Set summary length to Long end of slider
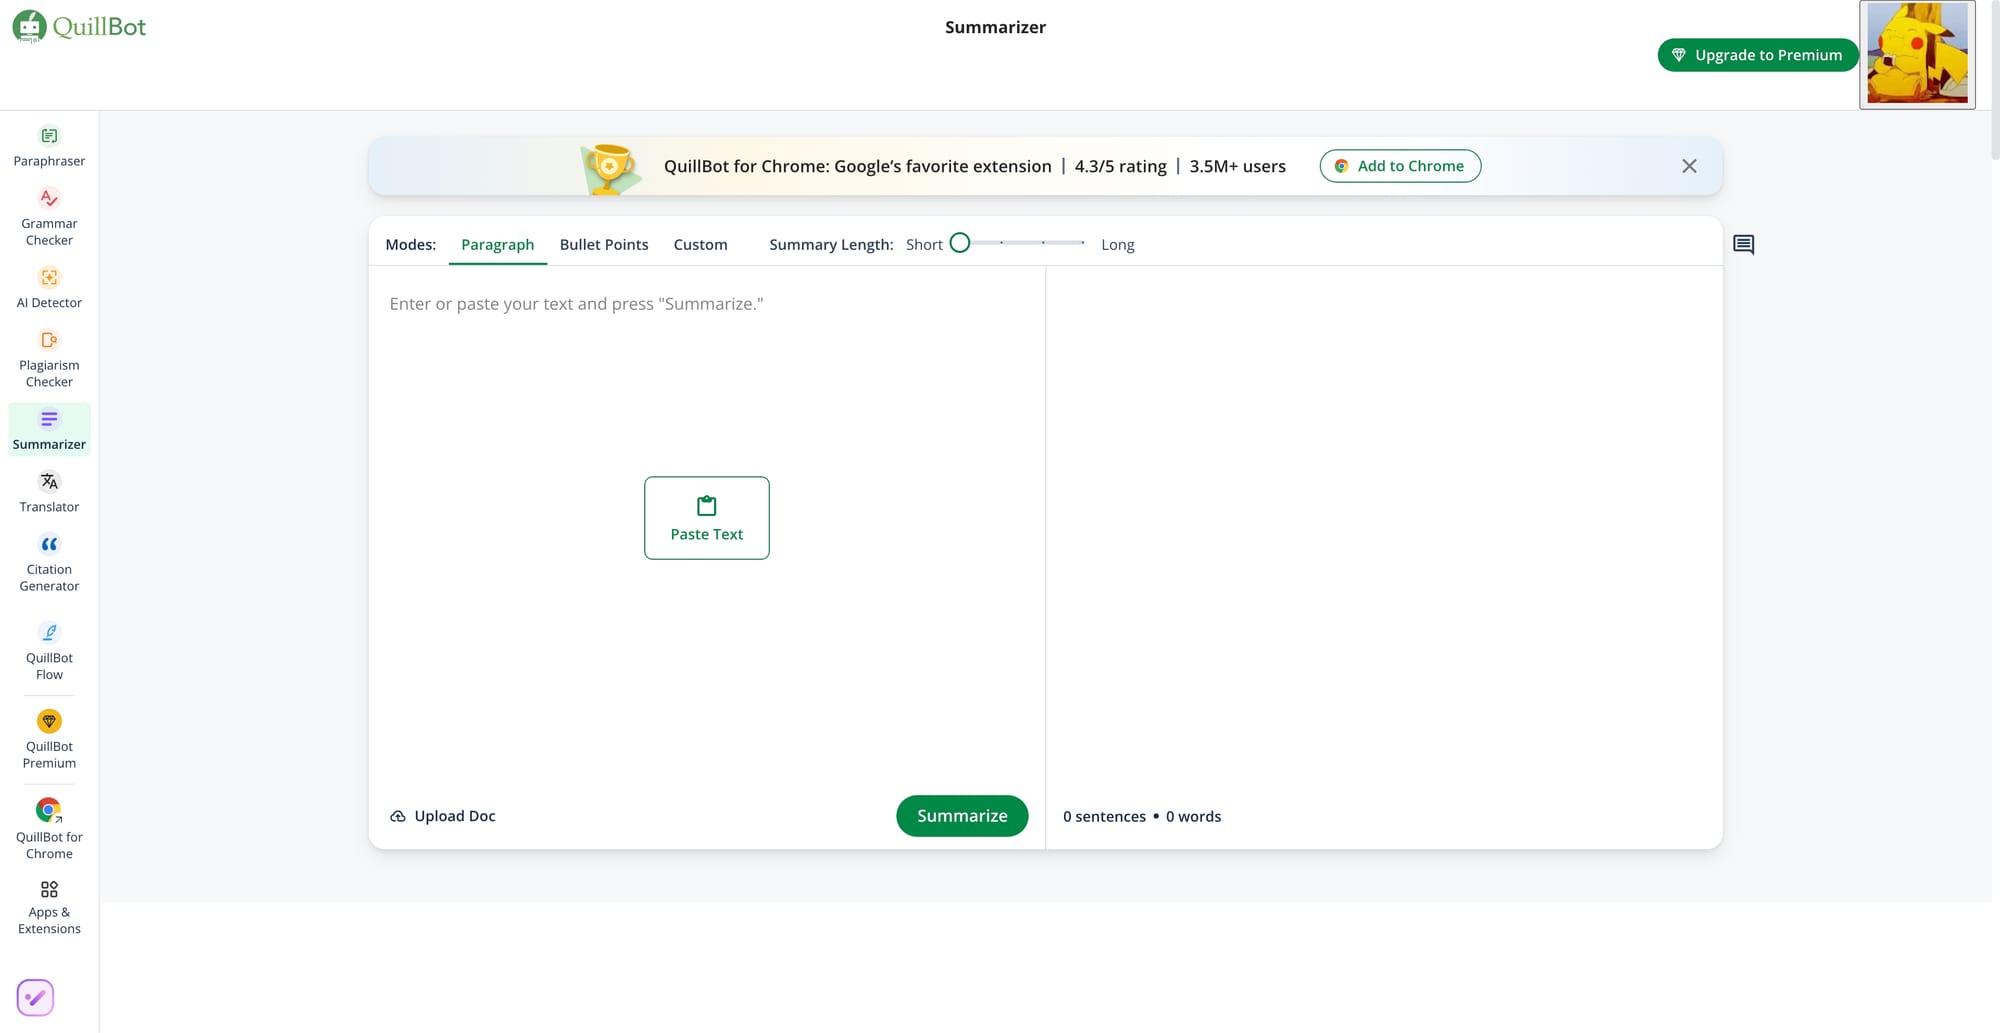 1083,243
